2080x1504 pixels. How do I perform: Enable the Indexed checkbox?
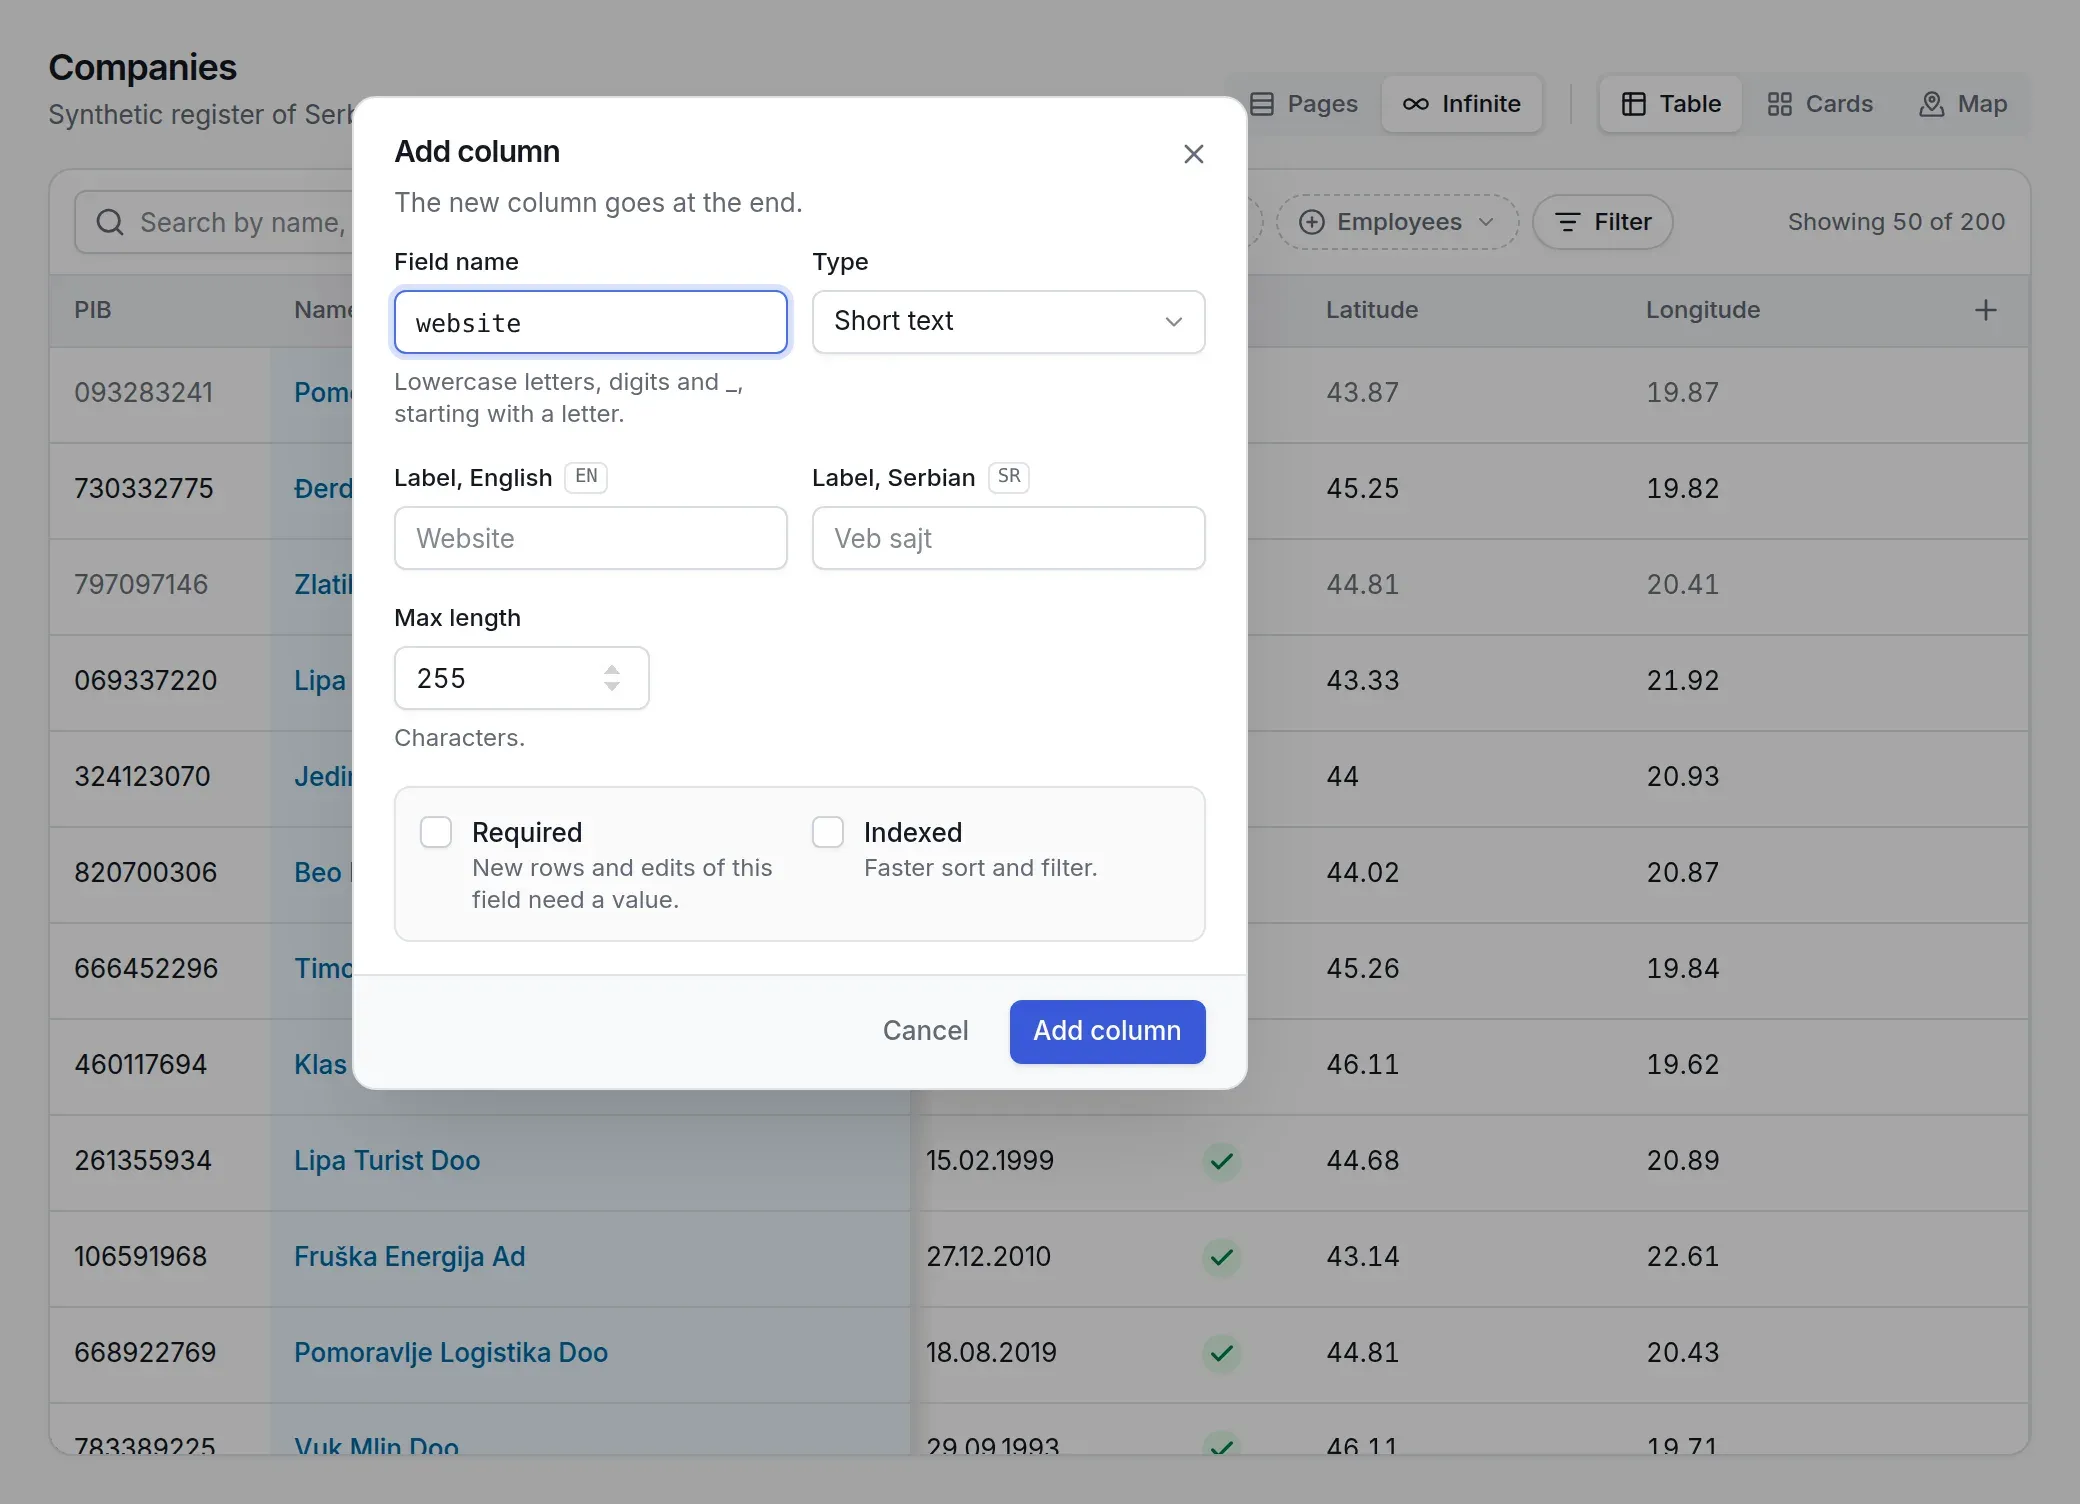coord(828,832)
